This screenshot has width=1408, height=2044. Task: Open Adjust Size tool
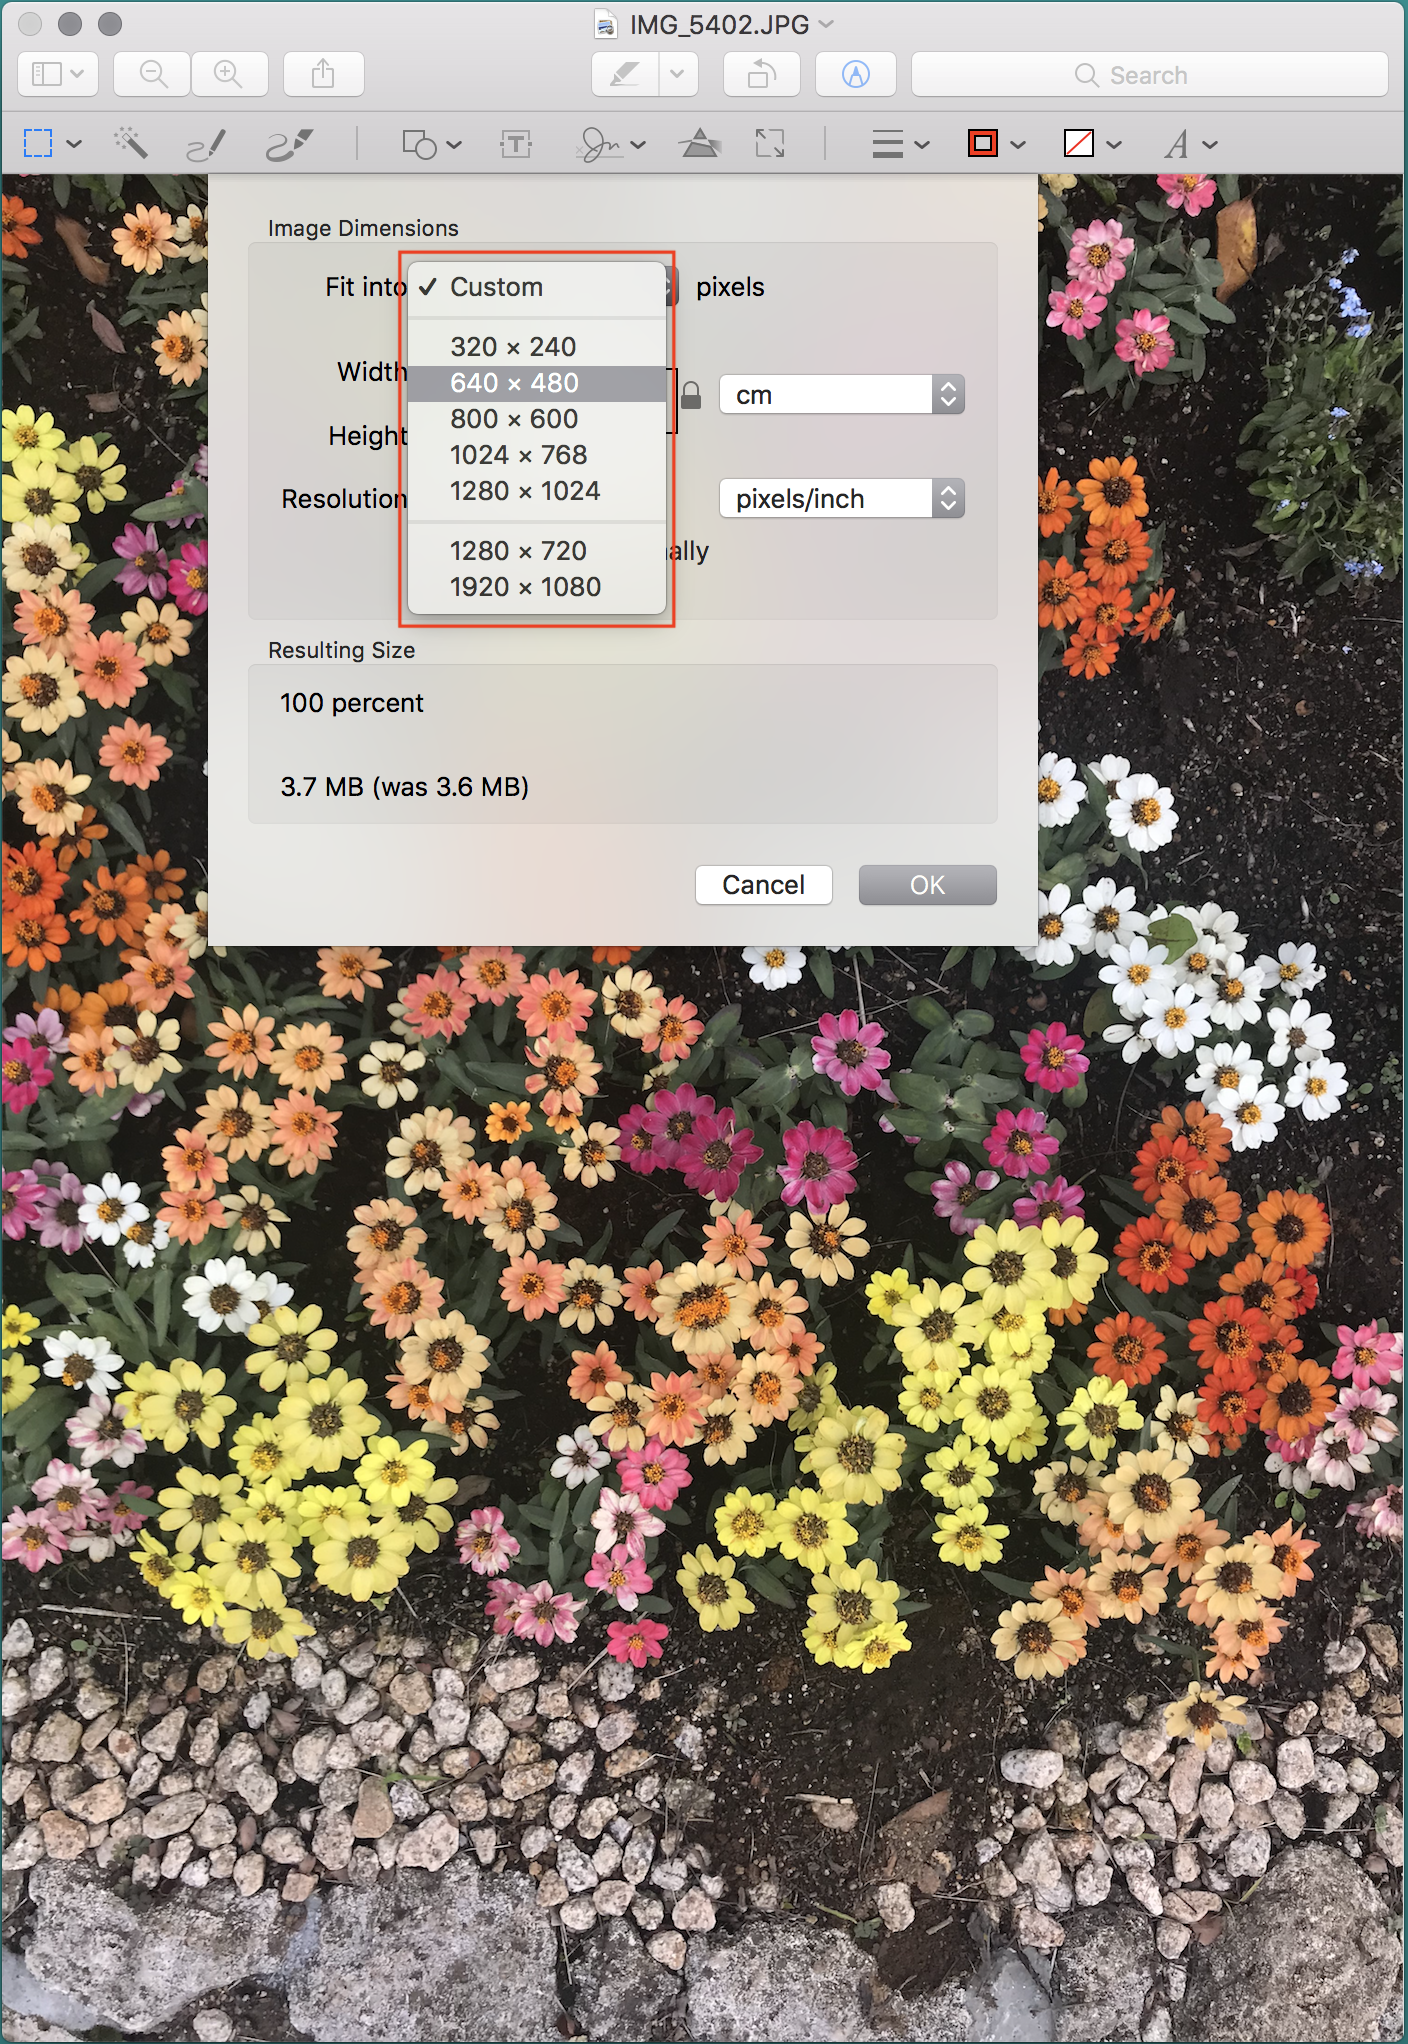[769, 144]
